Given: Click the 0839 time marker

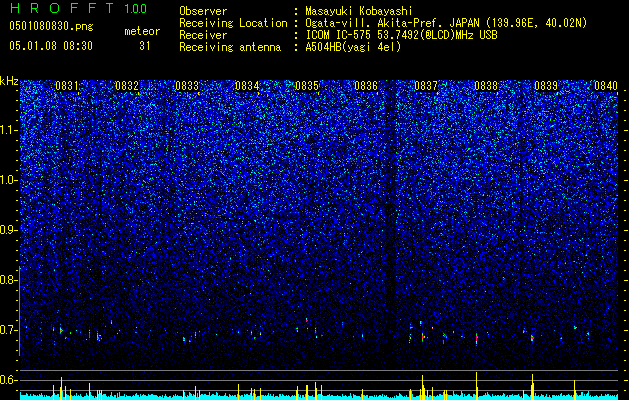Looking at the screenshot, I should tap(546, 86).
